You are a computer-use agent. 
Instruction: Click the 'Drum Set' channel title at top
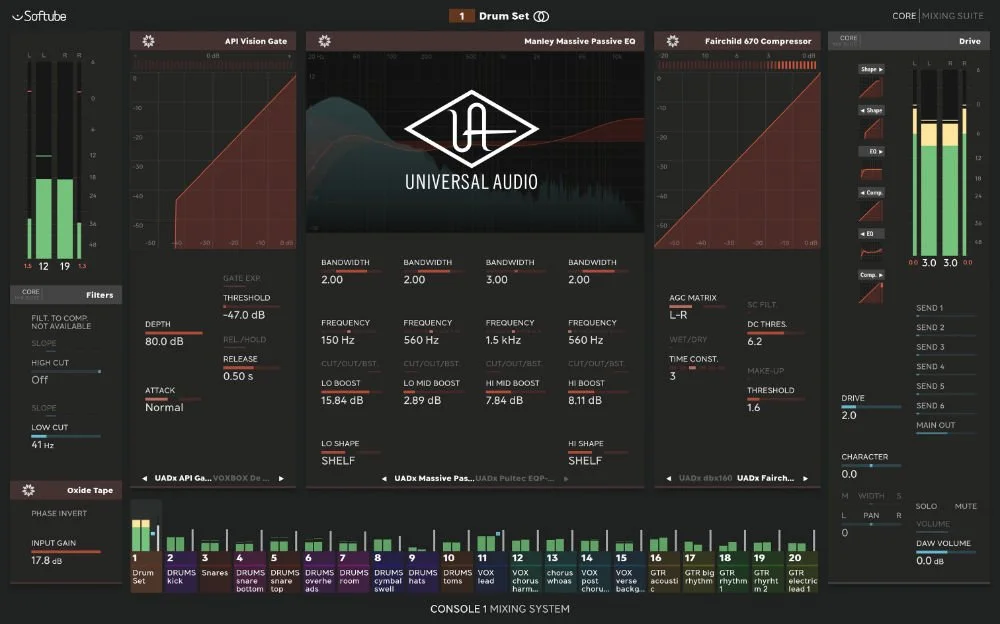coord(504,16)
